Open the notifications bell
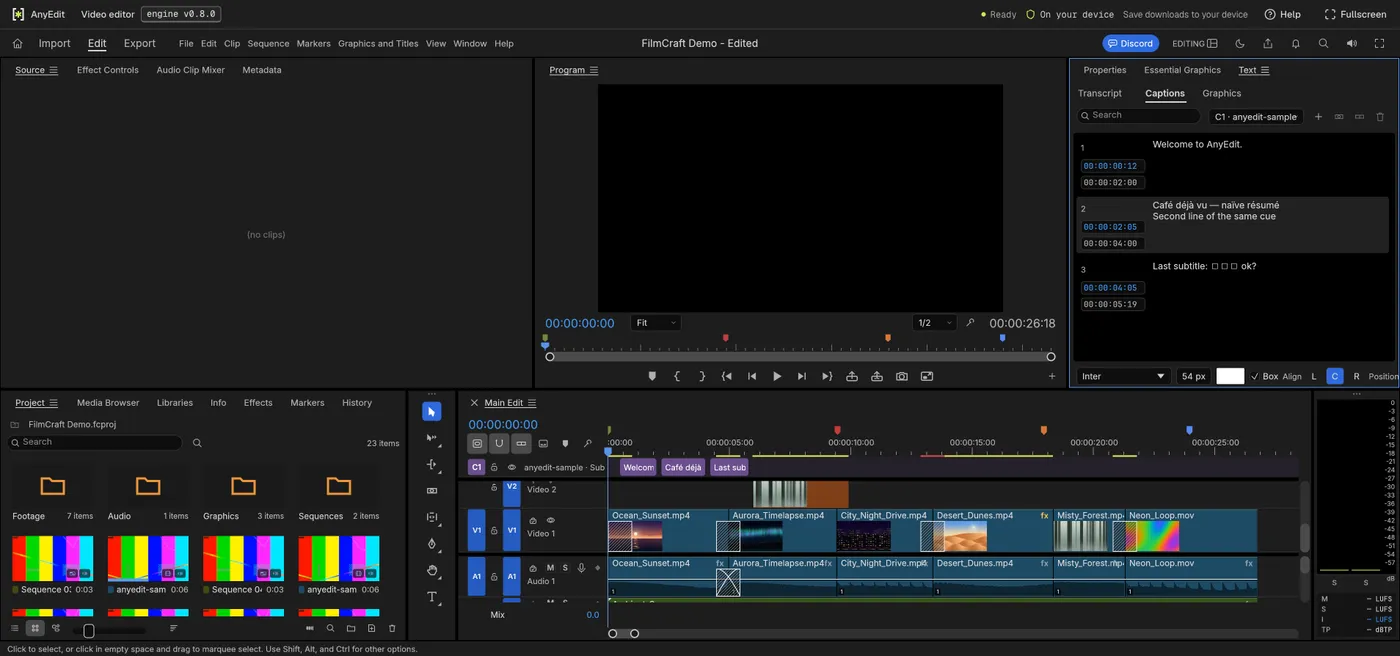Screen dimensions: 1400x656 point(1296,43)
